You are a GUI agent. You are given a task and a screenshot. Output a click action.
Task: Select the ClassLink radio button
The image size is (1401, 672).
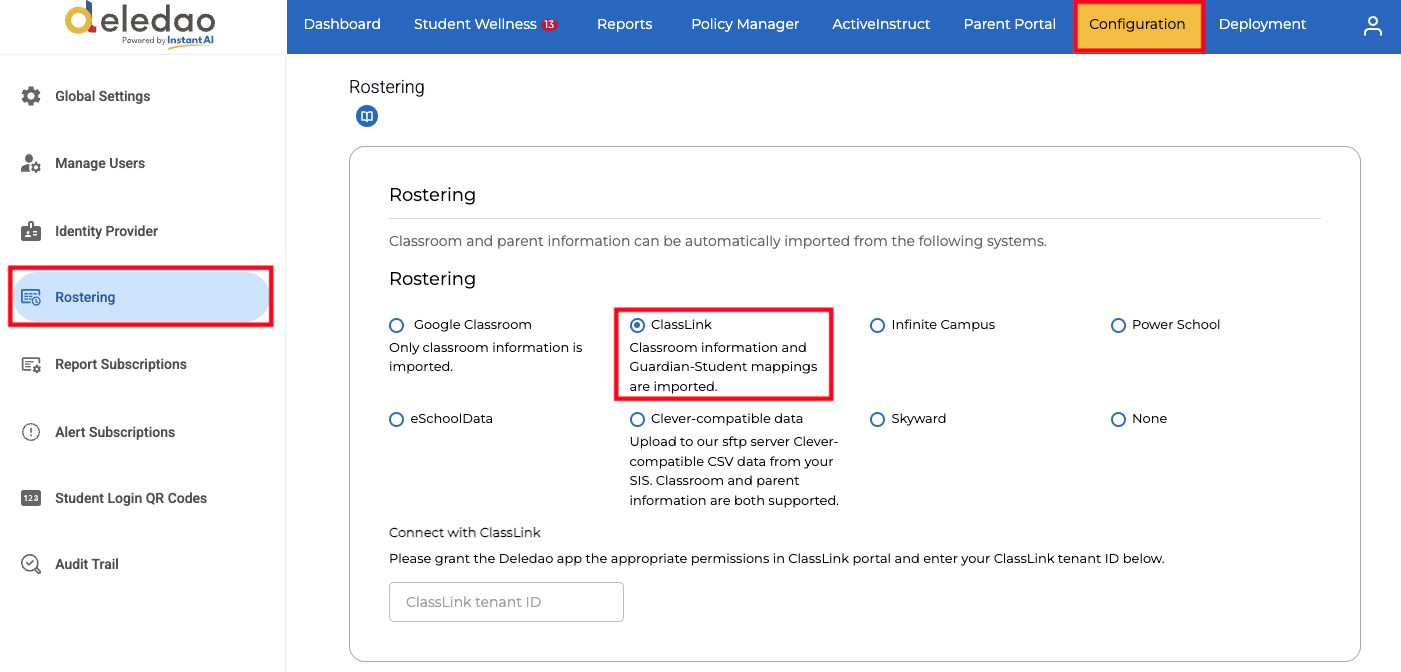[637, 325]
